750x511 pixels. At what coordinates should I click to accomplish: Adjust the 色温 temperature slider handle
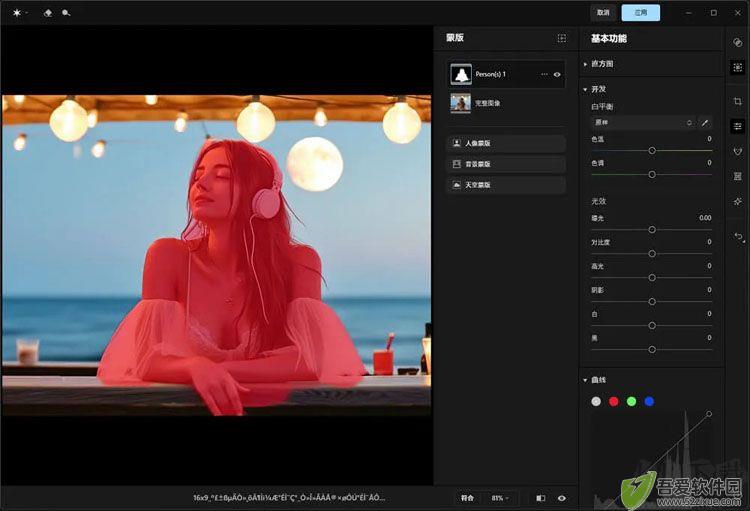(x=652, y=151)
